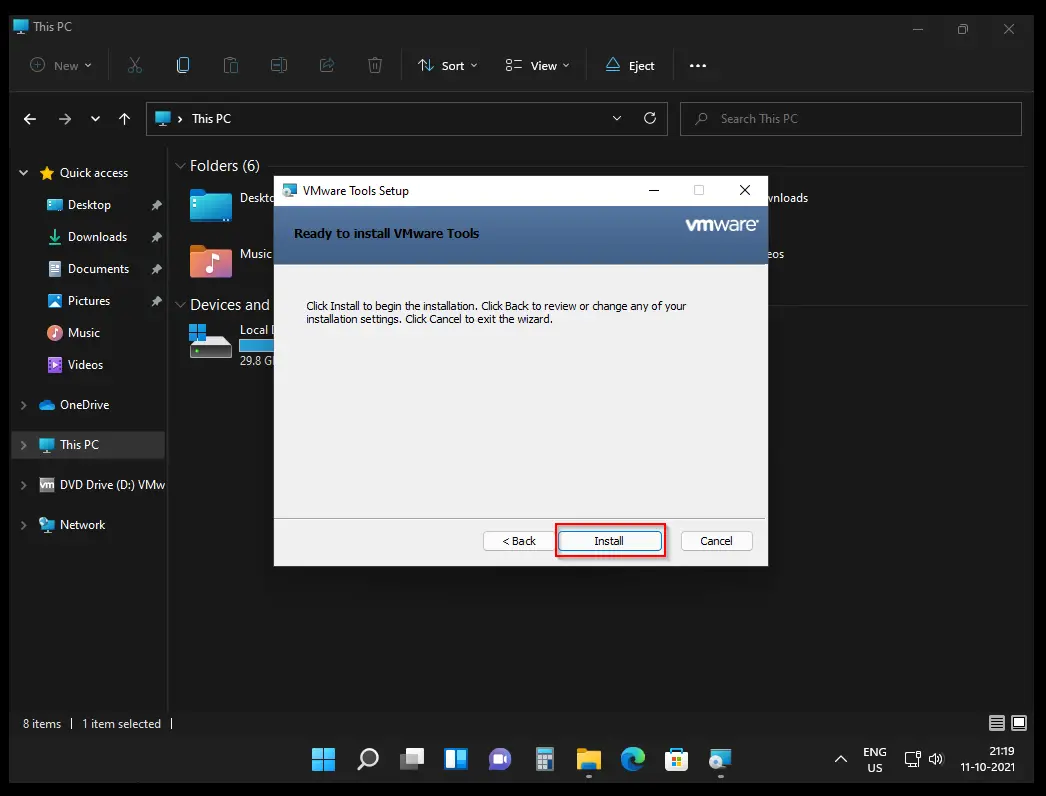The image size is (1046, 796).
Task: Expand the OneDrive tree node
Action: point(23,405)
